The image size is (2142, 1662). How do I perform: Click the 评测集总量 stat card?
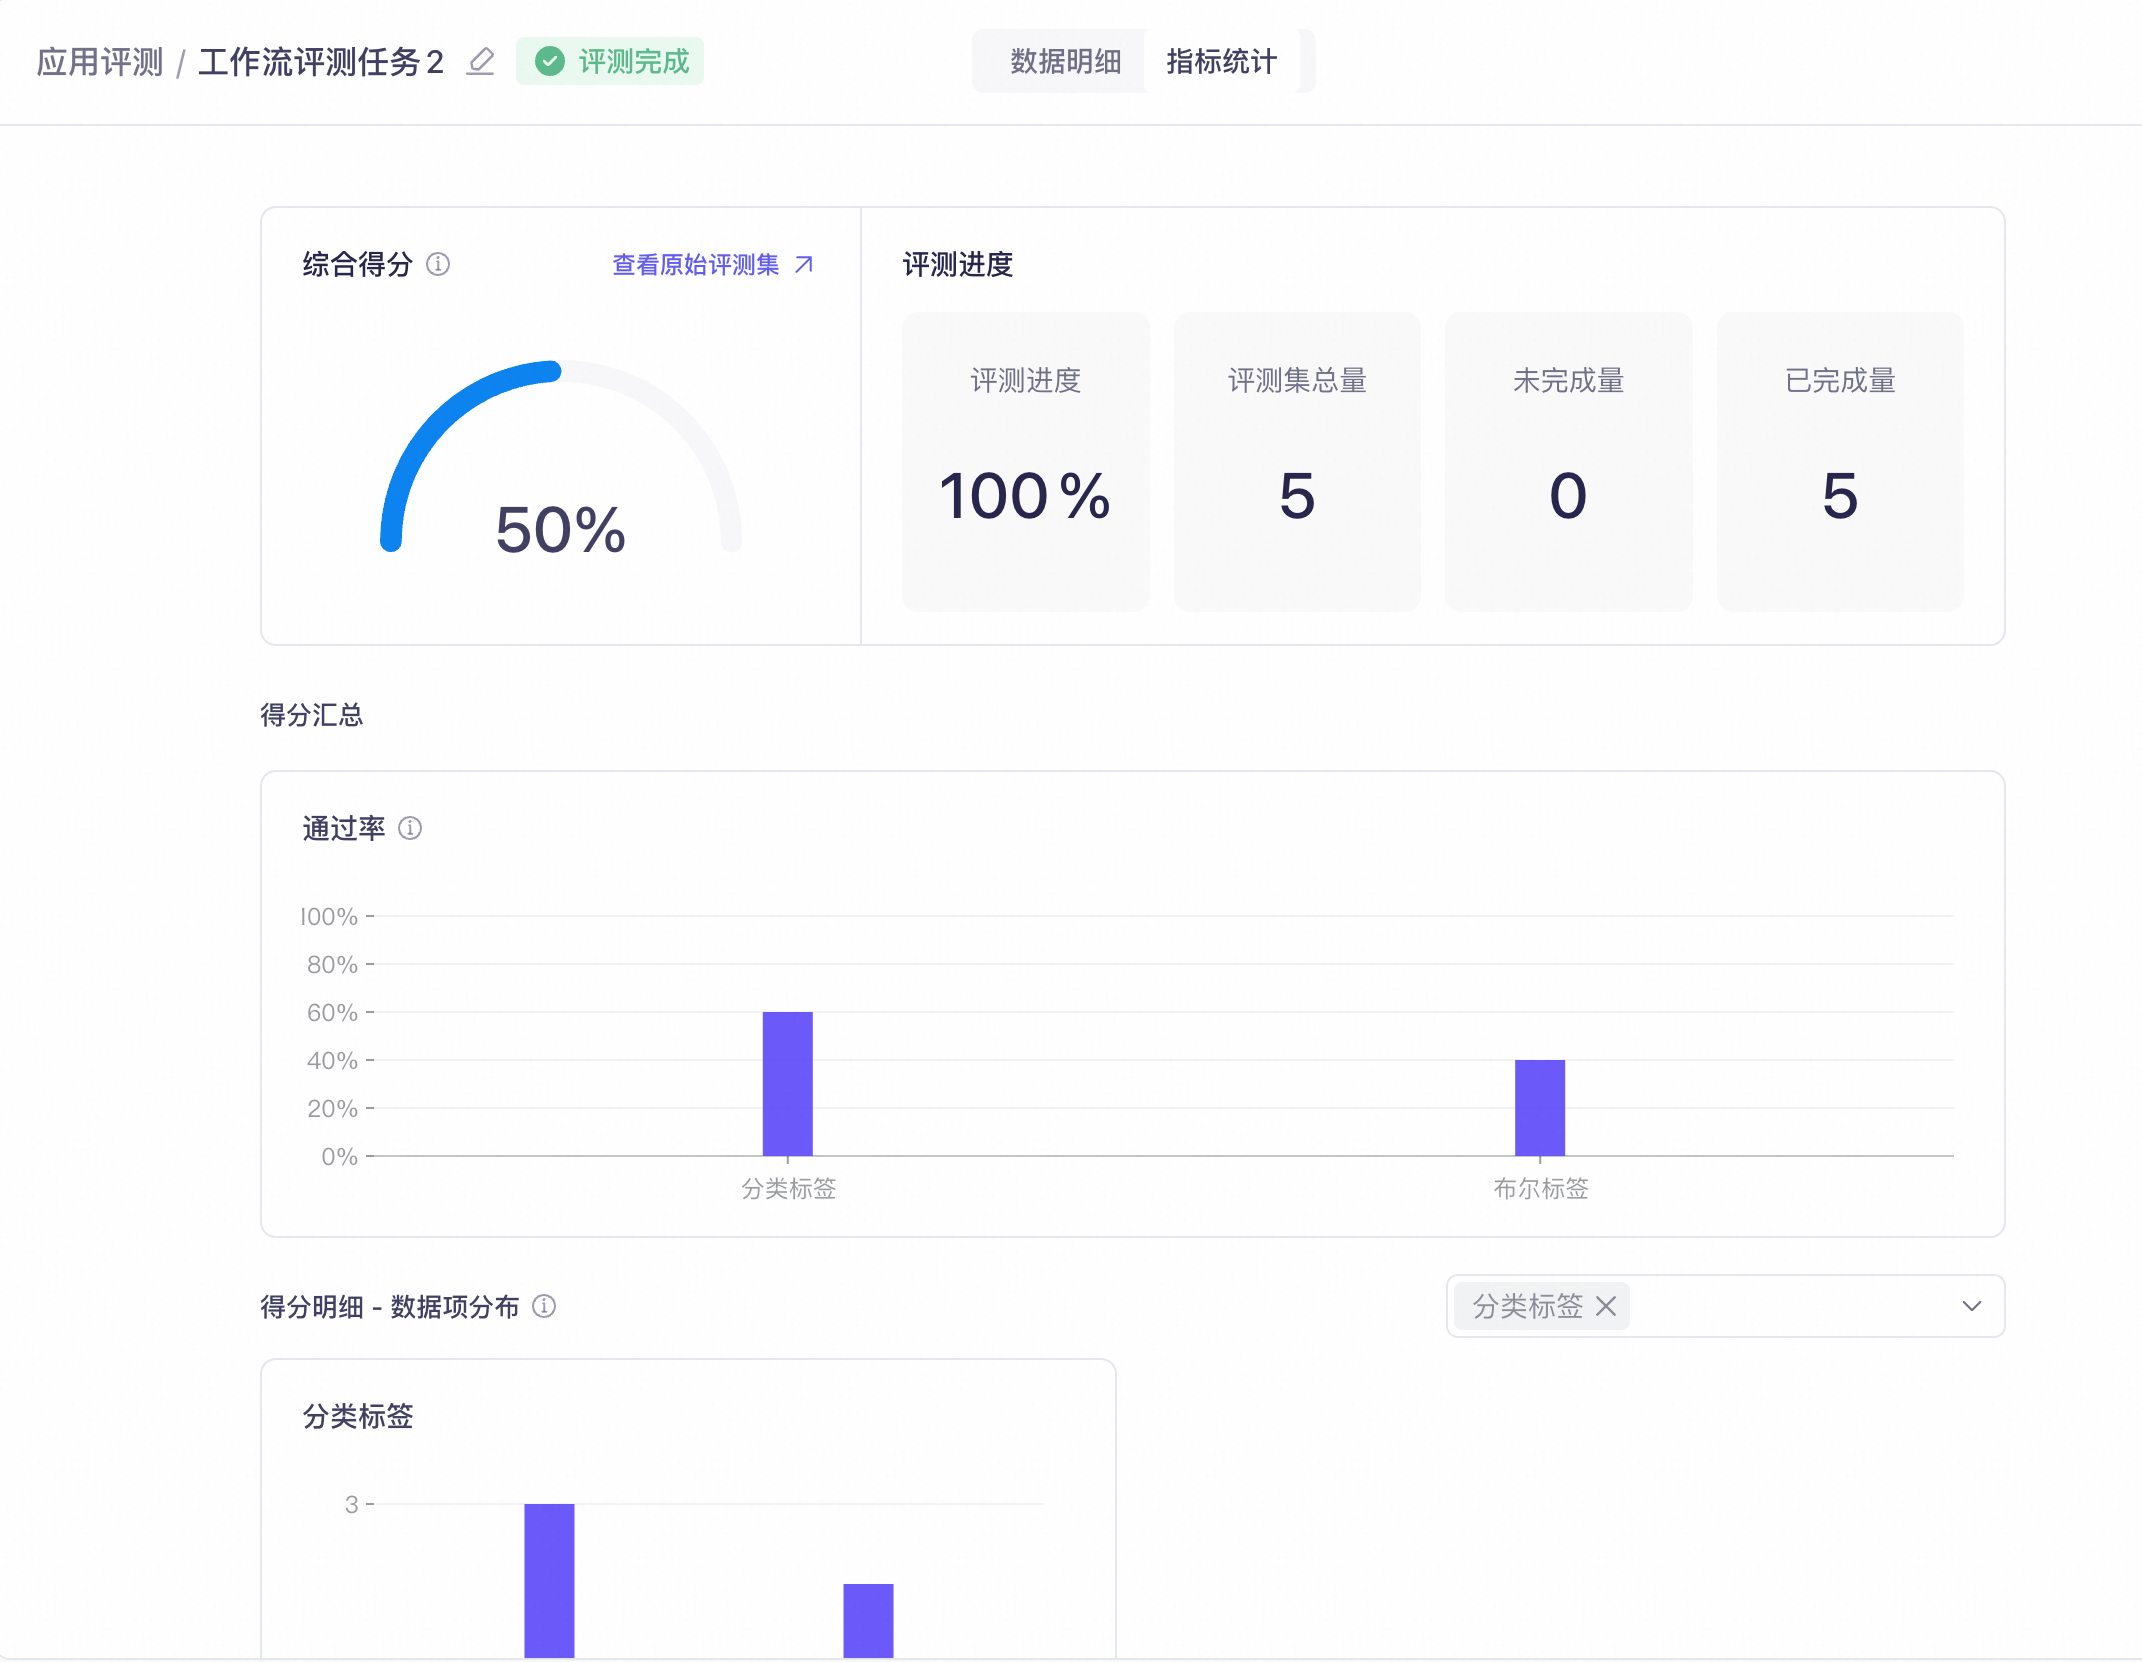1297,461
